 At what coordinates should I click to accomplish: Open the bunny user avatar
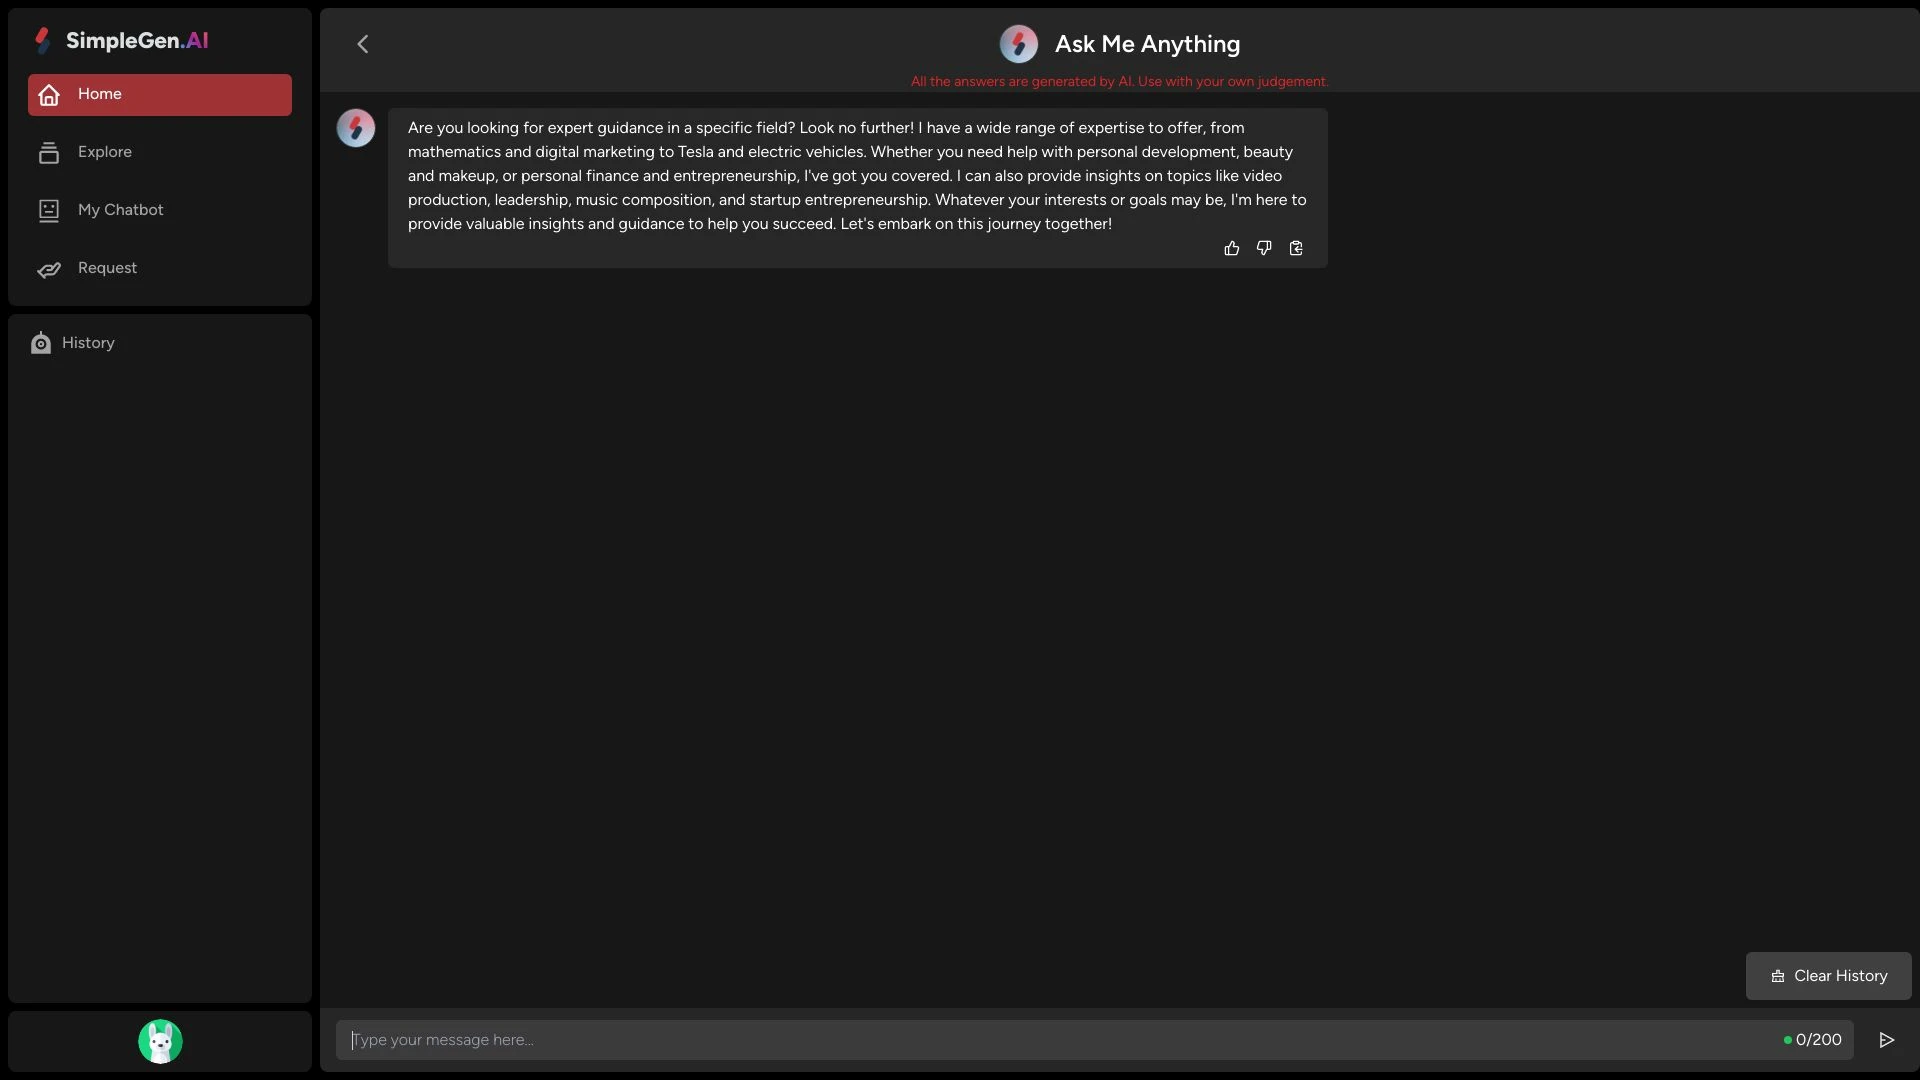pyautogui.click(x=160, y=1041)
